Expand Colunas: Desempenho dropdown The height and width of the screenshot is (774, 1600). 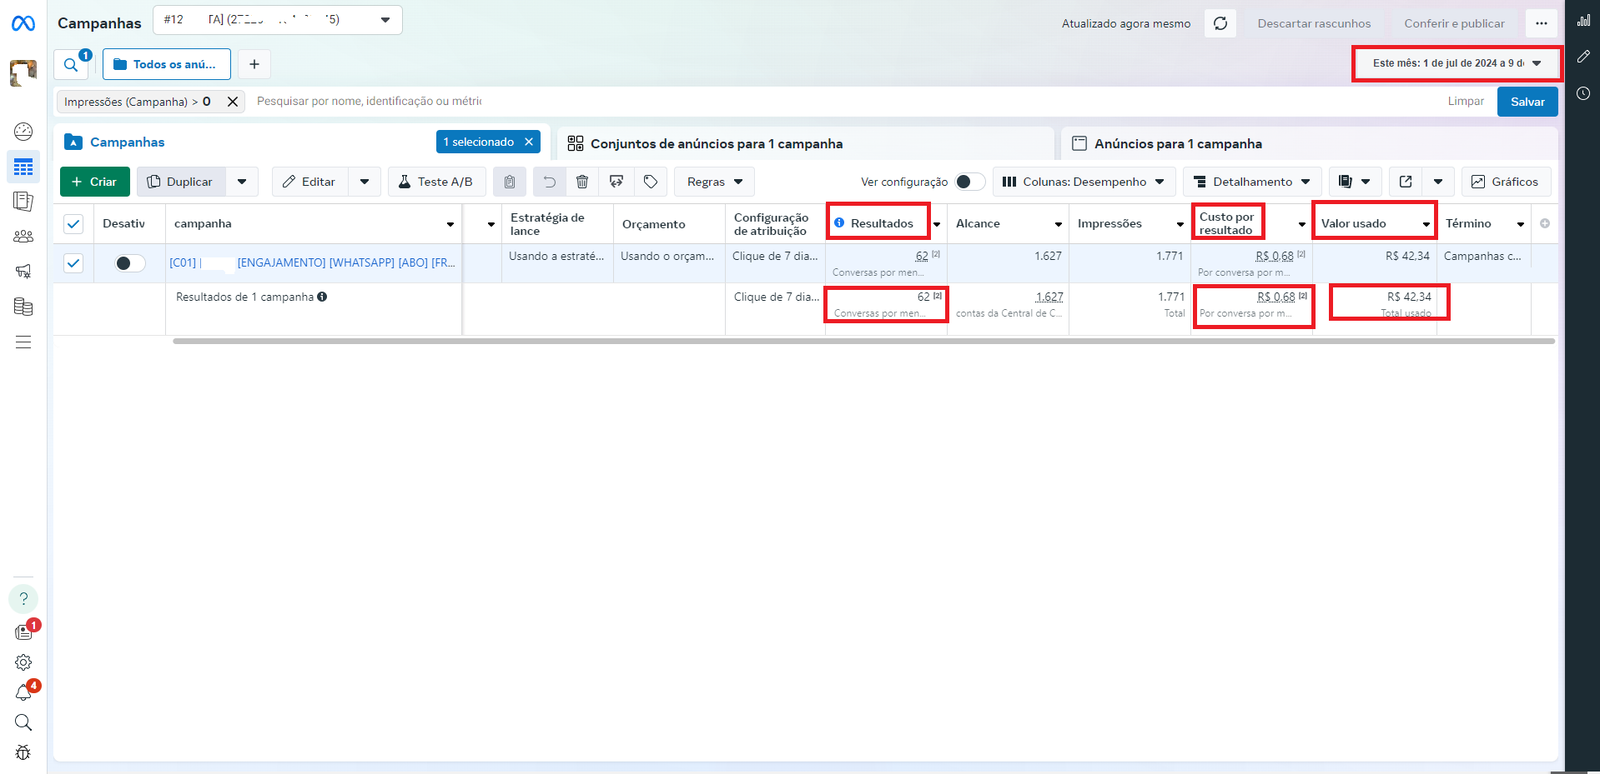tap(1083, 182)
